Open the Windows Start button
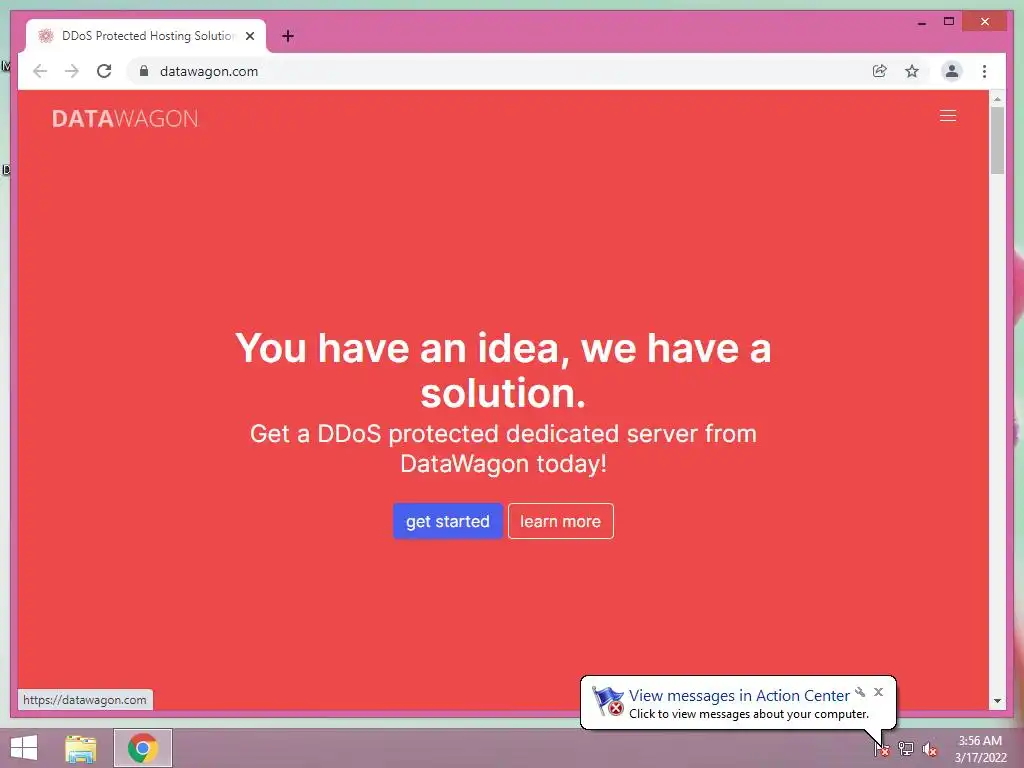The image size is (1024, 768). coord(24,748)
